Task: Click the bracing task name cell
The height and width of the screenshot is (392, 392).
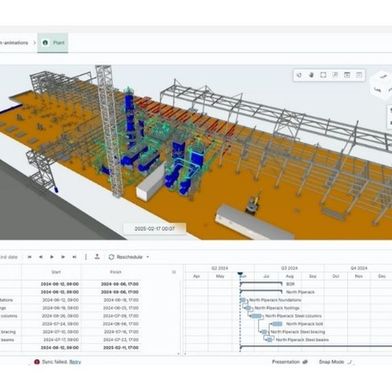Action: point(8,332)
